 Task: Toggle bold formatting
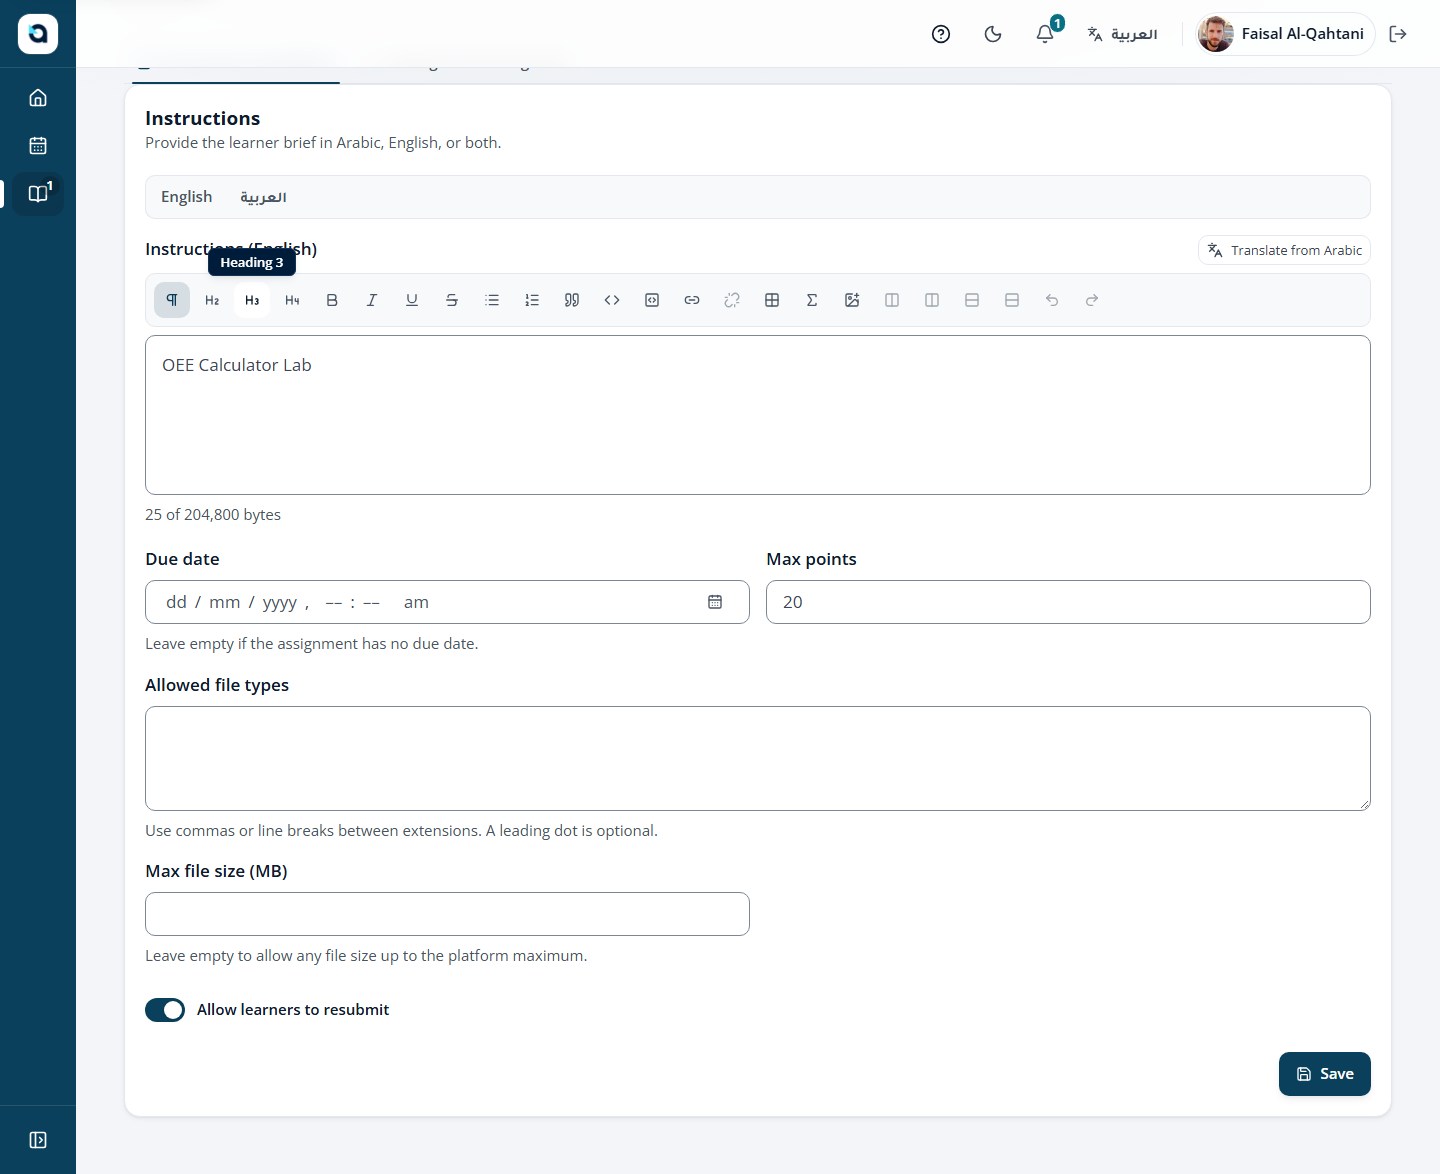pos(332,300)
